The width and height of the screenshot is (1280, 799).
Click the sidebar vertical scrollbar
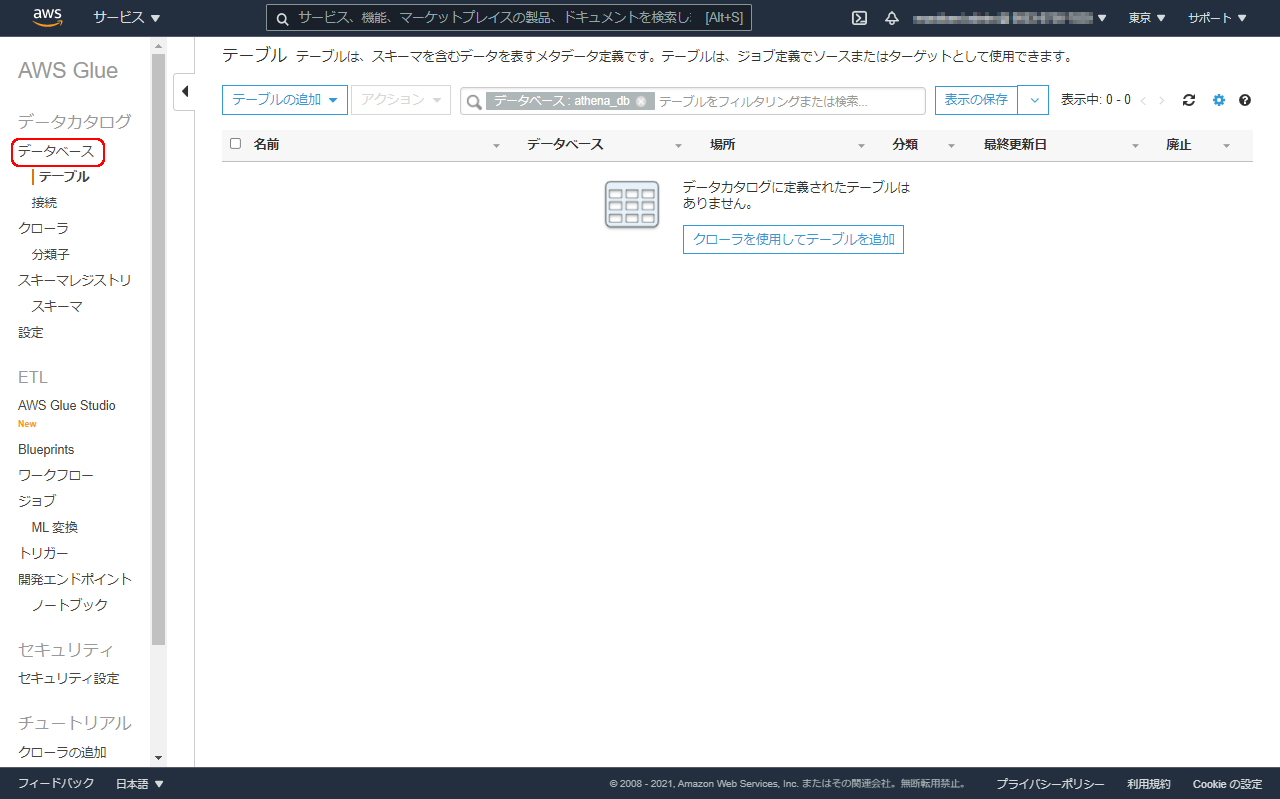coord(158,350)
